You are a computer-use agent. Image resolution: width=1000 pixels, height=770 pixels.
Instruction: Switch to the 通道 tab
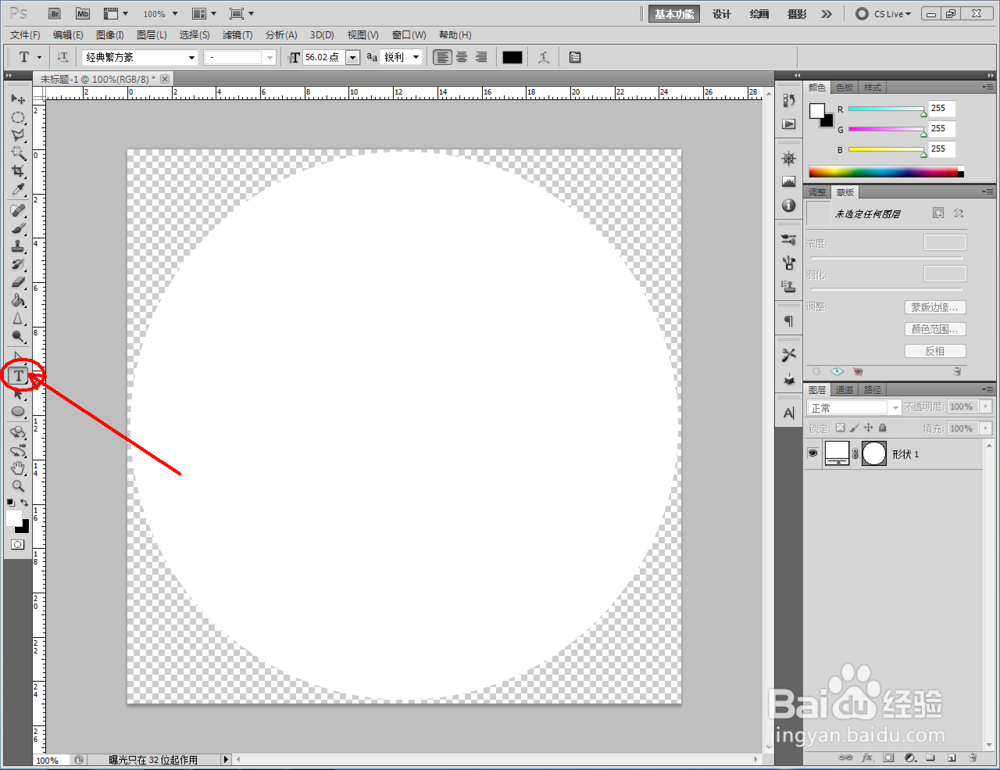(x=844, y=390)
